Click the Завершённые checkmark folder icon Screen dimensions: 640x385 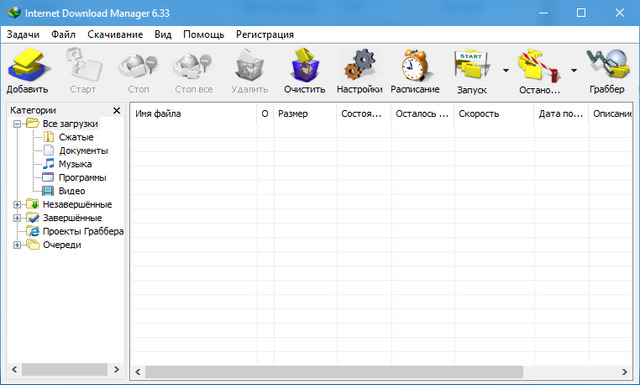[32, 217]
